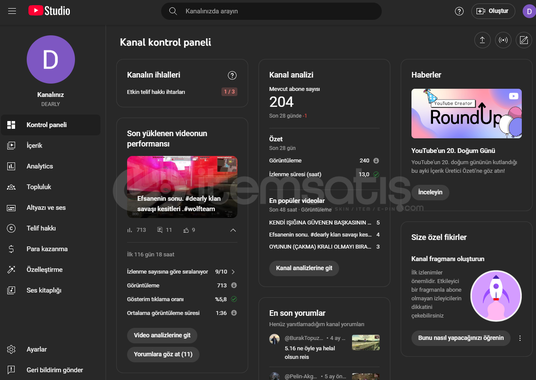The width and height of the screenshot is (536, 380).
Task: Open video thumbnail beside BurakTopuz comment
Action: 365,342
